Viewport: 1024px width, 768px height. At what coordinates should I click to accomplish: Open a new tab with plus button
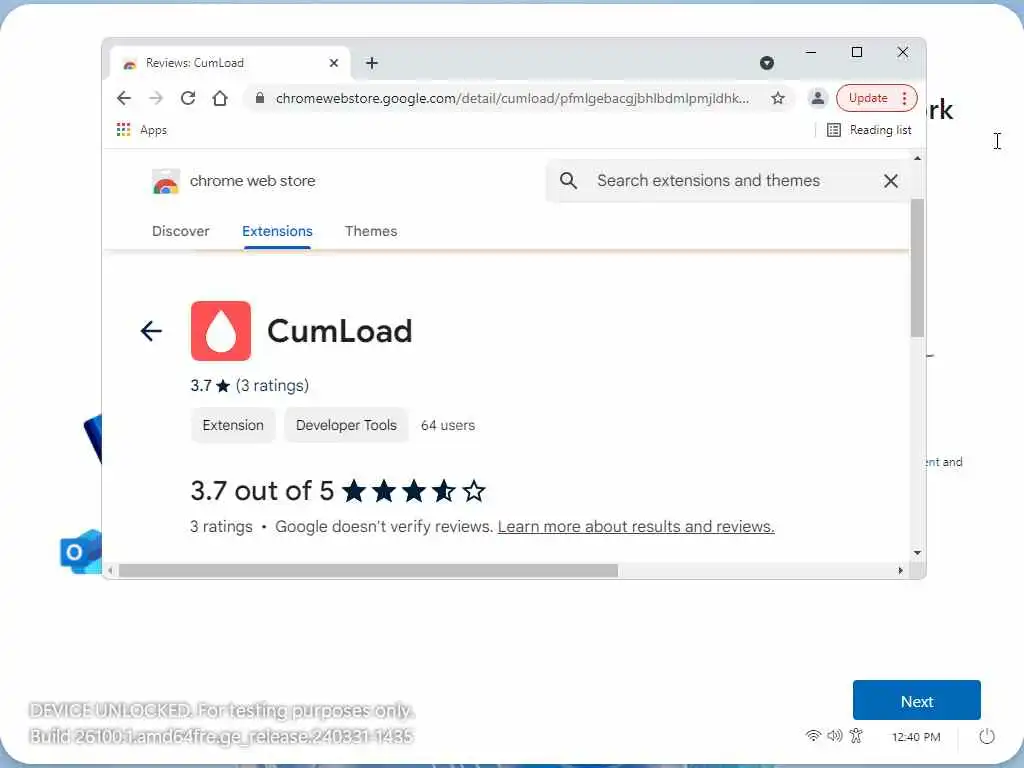[x=372, y=63]
